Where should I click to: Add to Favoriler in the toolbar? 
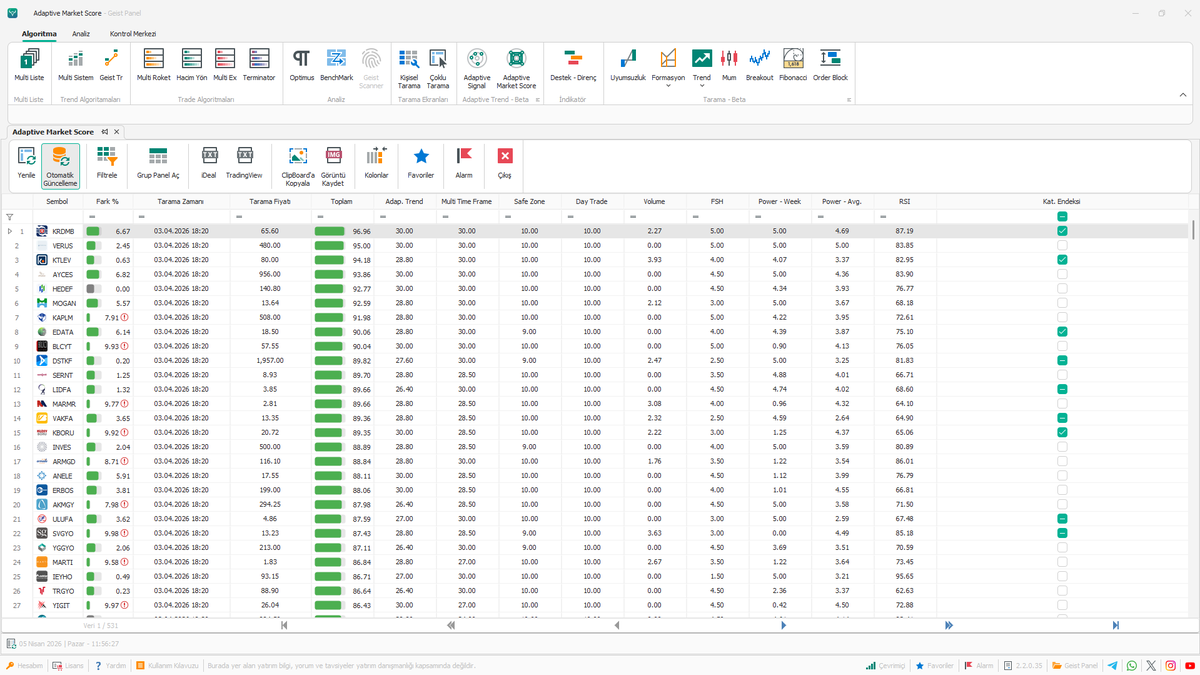click(421, 163)
